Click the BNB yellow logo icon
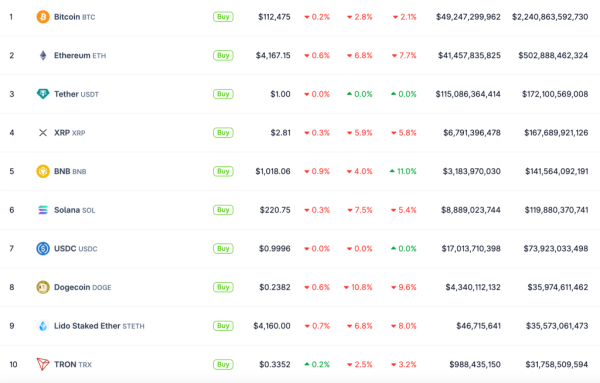The width and height of the screenshot is (600, 383). (x=43, y=171)
